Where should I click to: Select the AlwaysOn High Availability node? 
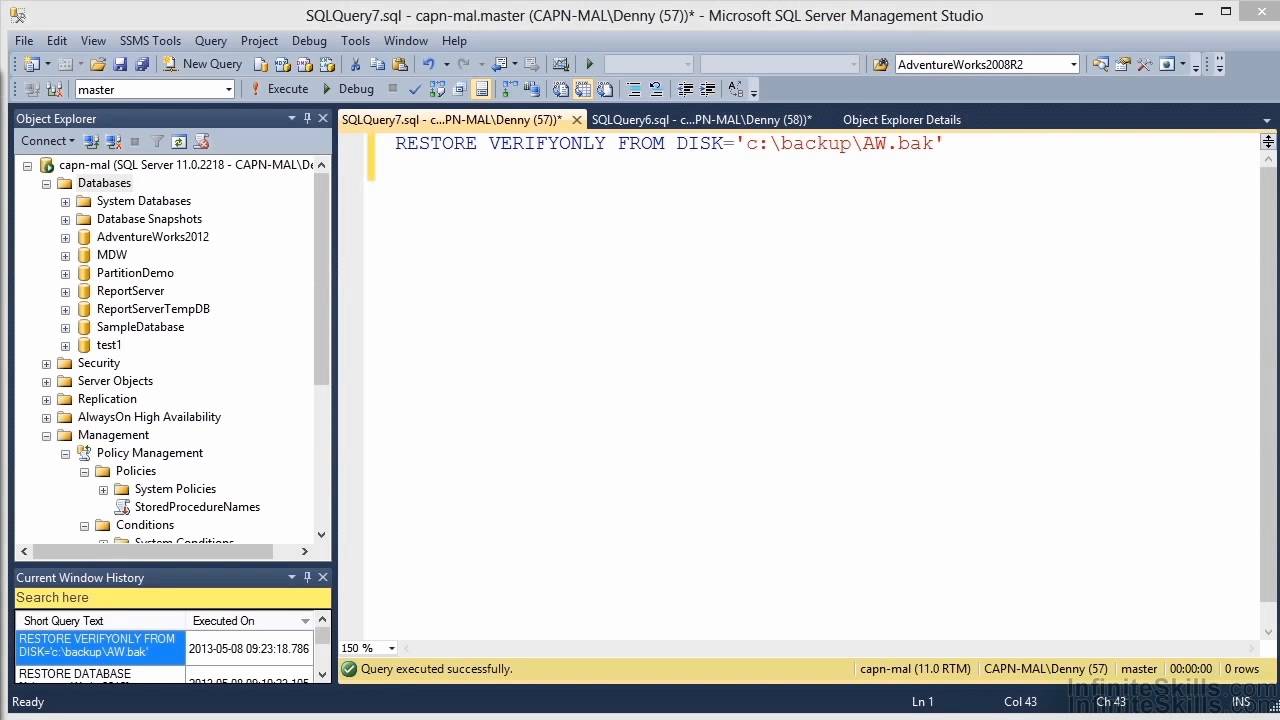[149, 417]
